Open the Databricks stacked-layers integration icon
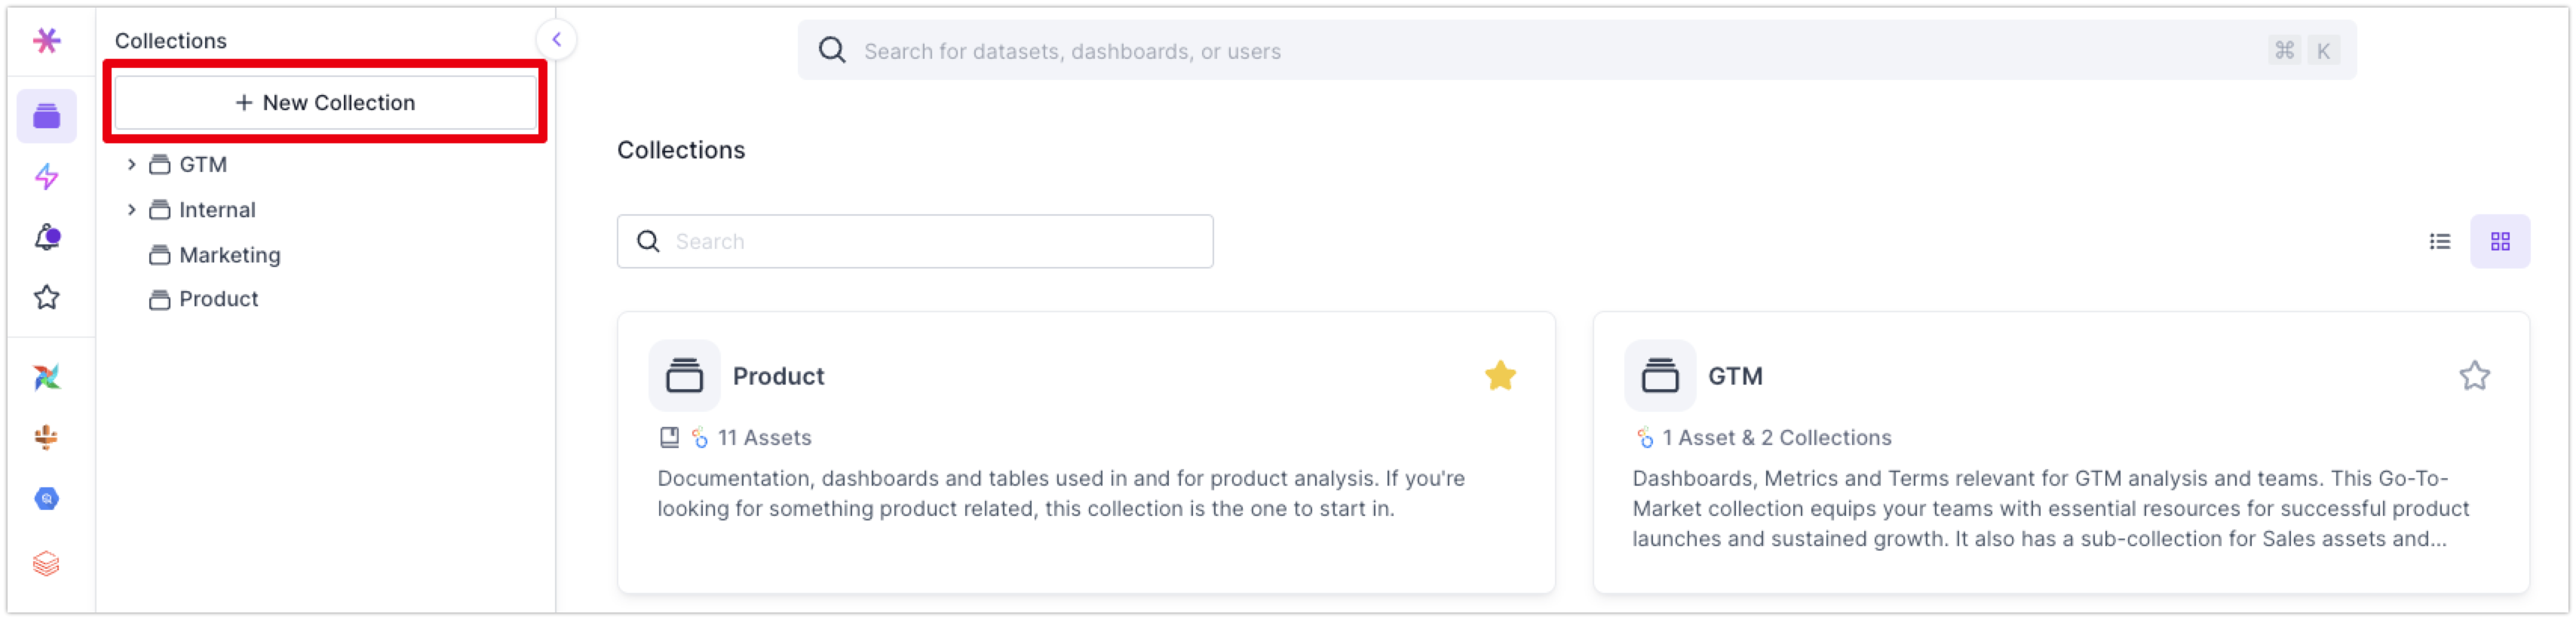The width and height of the screenshot is (2576, 620). 46,563
